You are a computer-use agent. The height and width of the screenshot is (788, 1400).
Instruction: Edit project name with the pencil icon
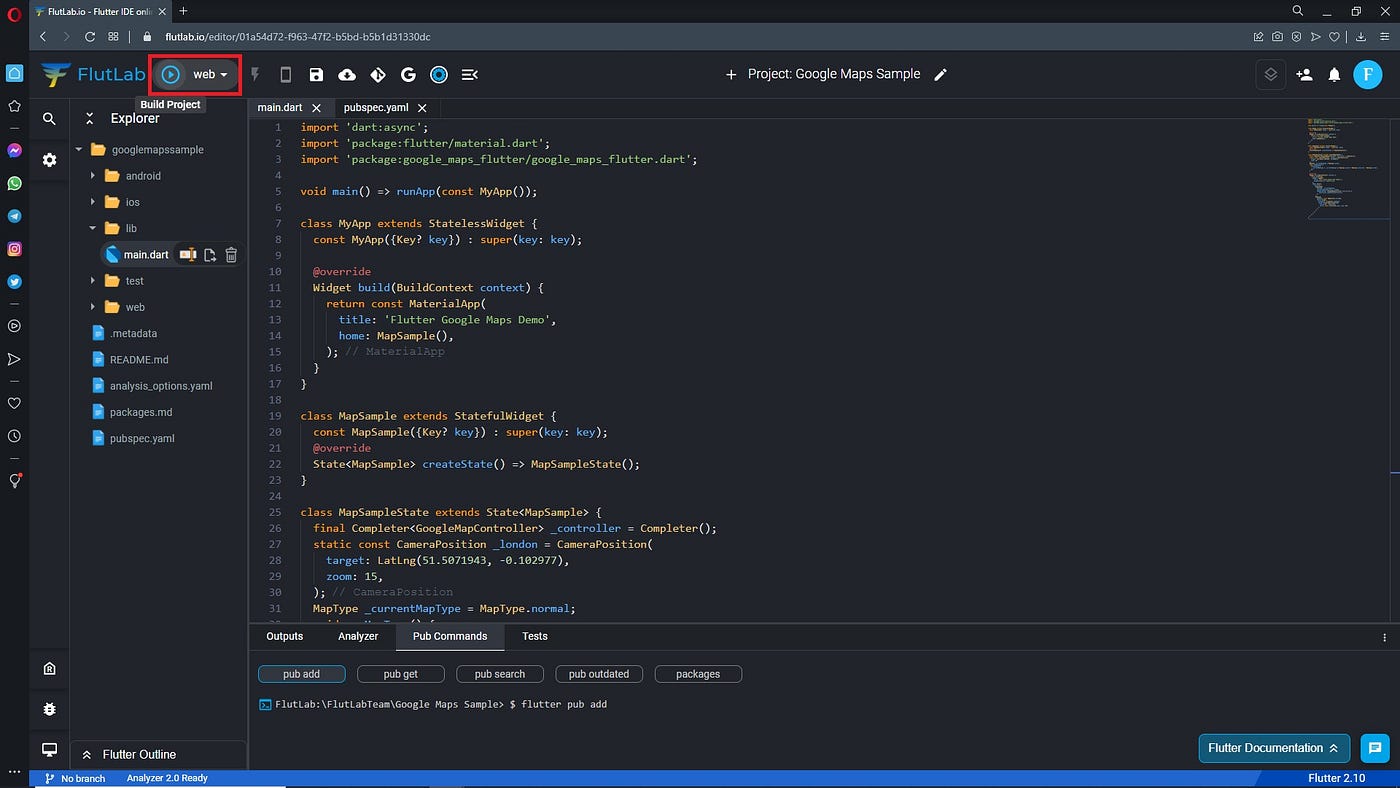click(x=940, y=74)
